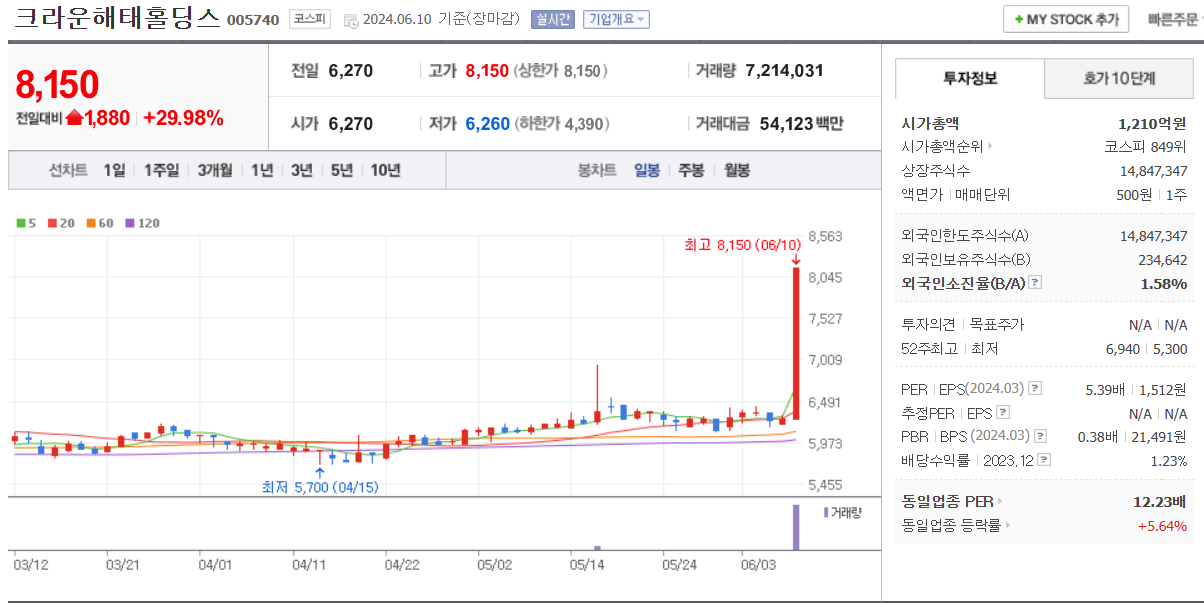Open help icon next to 배당수익률 2023.12

click(1044, 460)
